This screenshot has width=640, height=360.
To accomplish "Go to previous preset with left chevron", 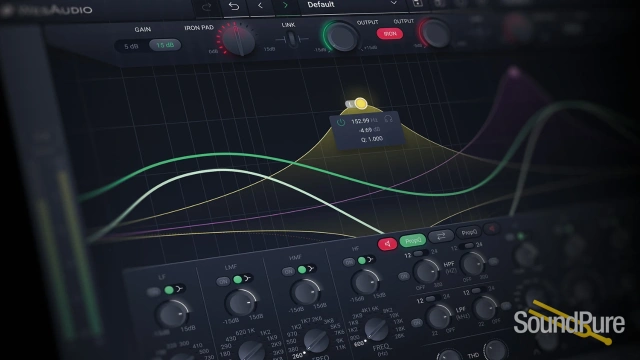I will (x=260, y=6).
